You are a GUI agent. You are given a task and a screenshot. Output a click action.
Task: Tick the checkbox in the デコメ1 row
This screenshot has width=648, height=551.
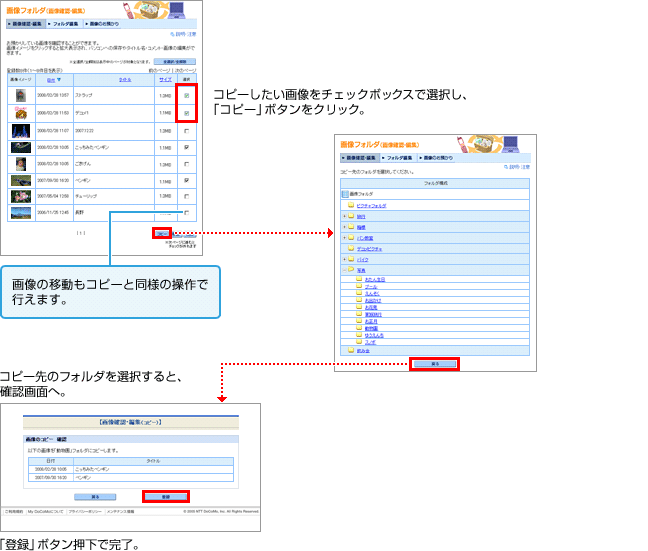click(187, 113)
